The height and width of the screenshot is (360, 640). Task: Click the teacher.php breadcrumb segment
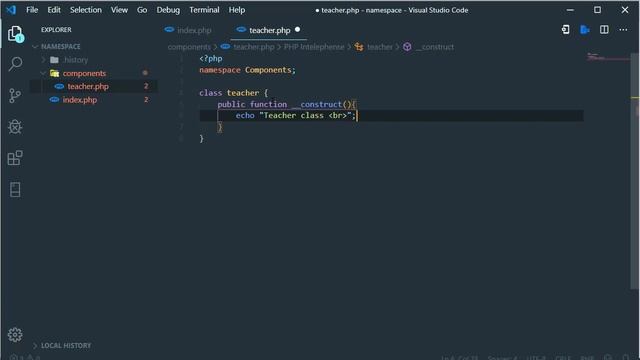pyautogui.click(x=253, y=47)
